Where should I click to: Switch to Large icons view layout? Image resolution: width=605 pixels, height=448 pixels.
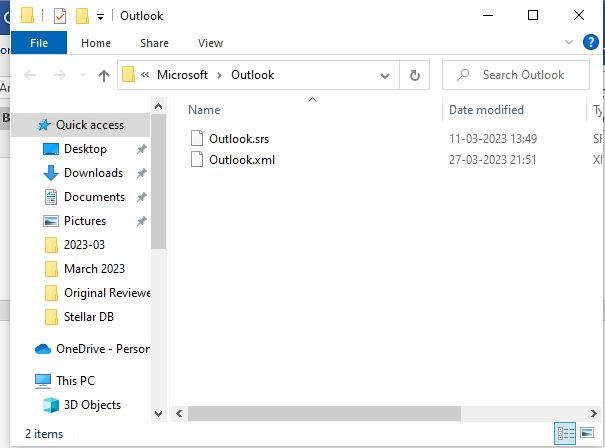[587, 433]
